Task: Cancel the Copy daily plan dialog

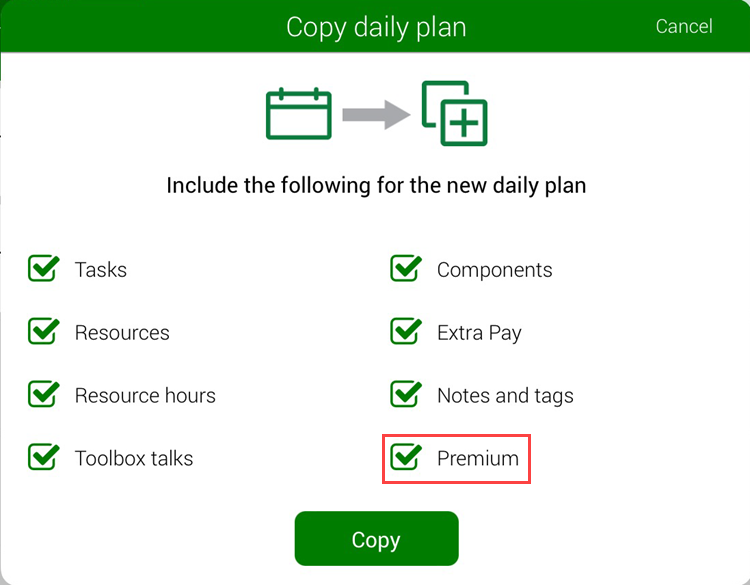Action: 684,26
